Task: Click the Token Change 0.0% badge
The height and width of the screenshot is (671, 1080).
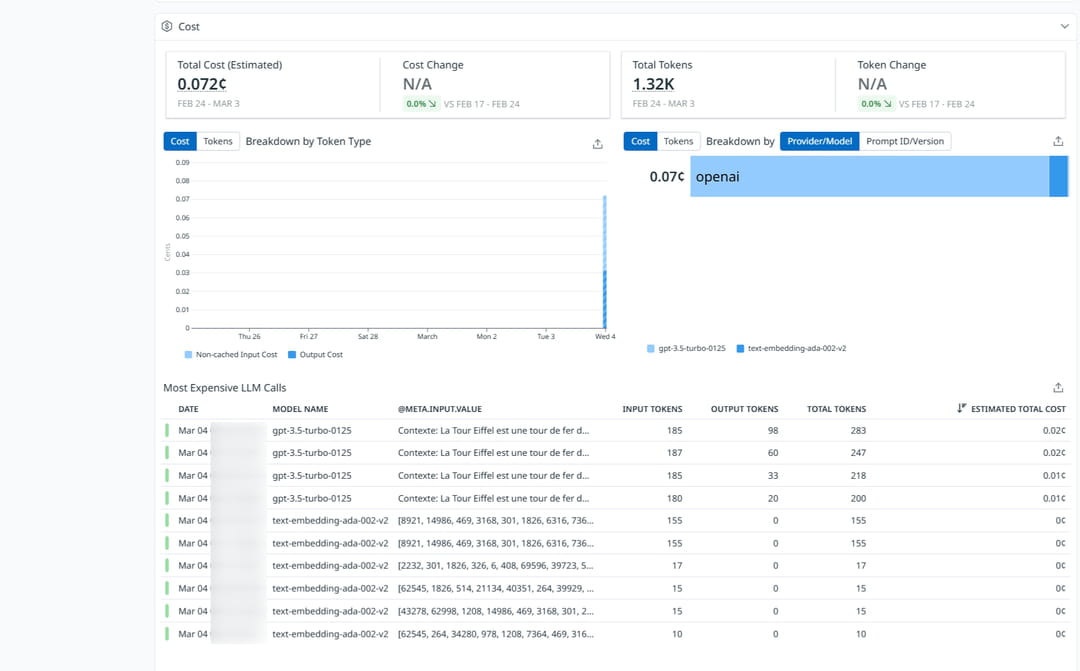Action: (x=876, y=104)
